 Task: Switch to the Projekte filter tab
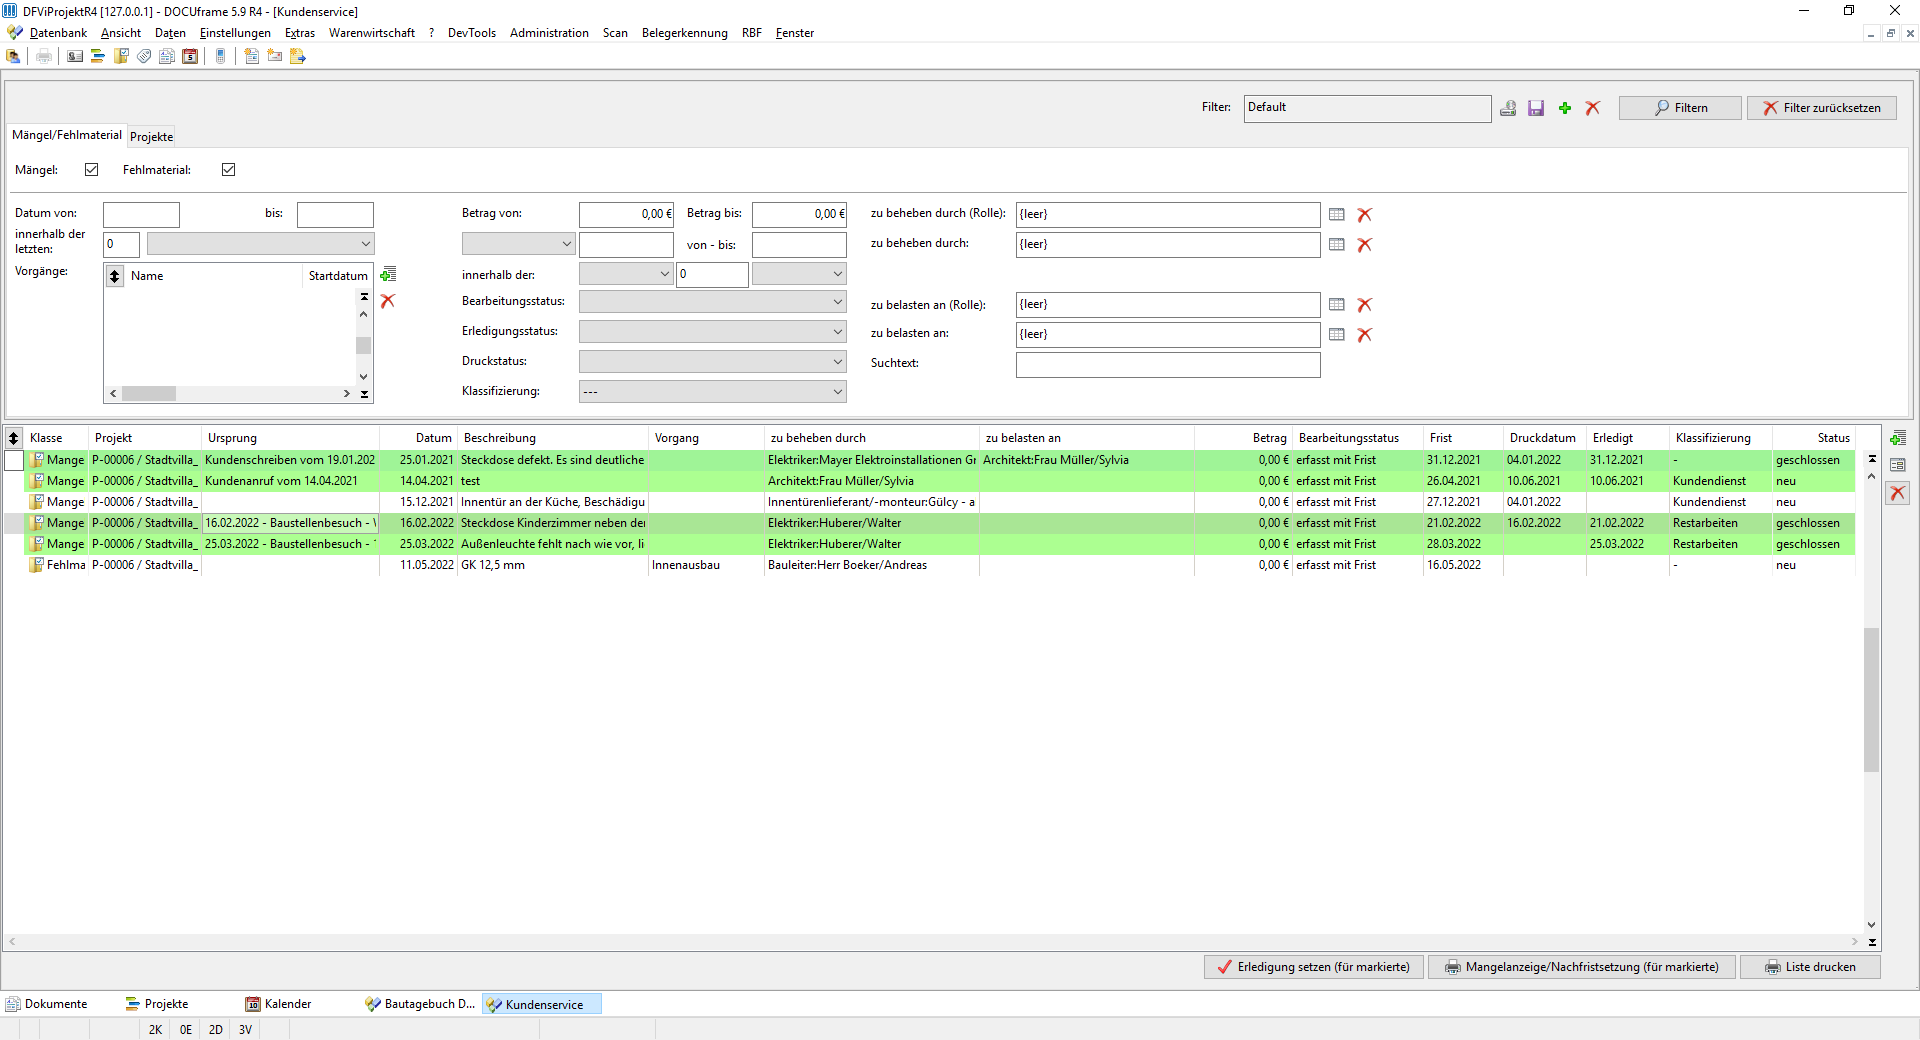pos(152,137)
